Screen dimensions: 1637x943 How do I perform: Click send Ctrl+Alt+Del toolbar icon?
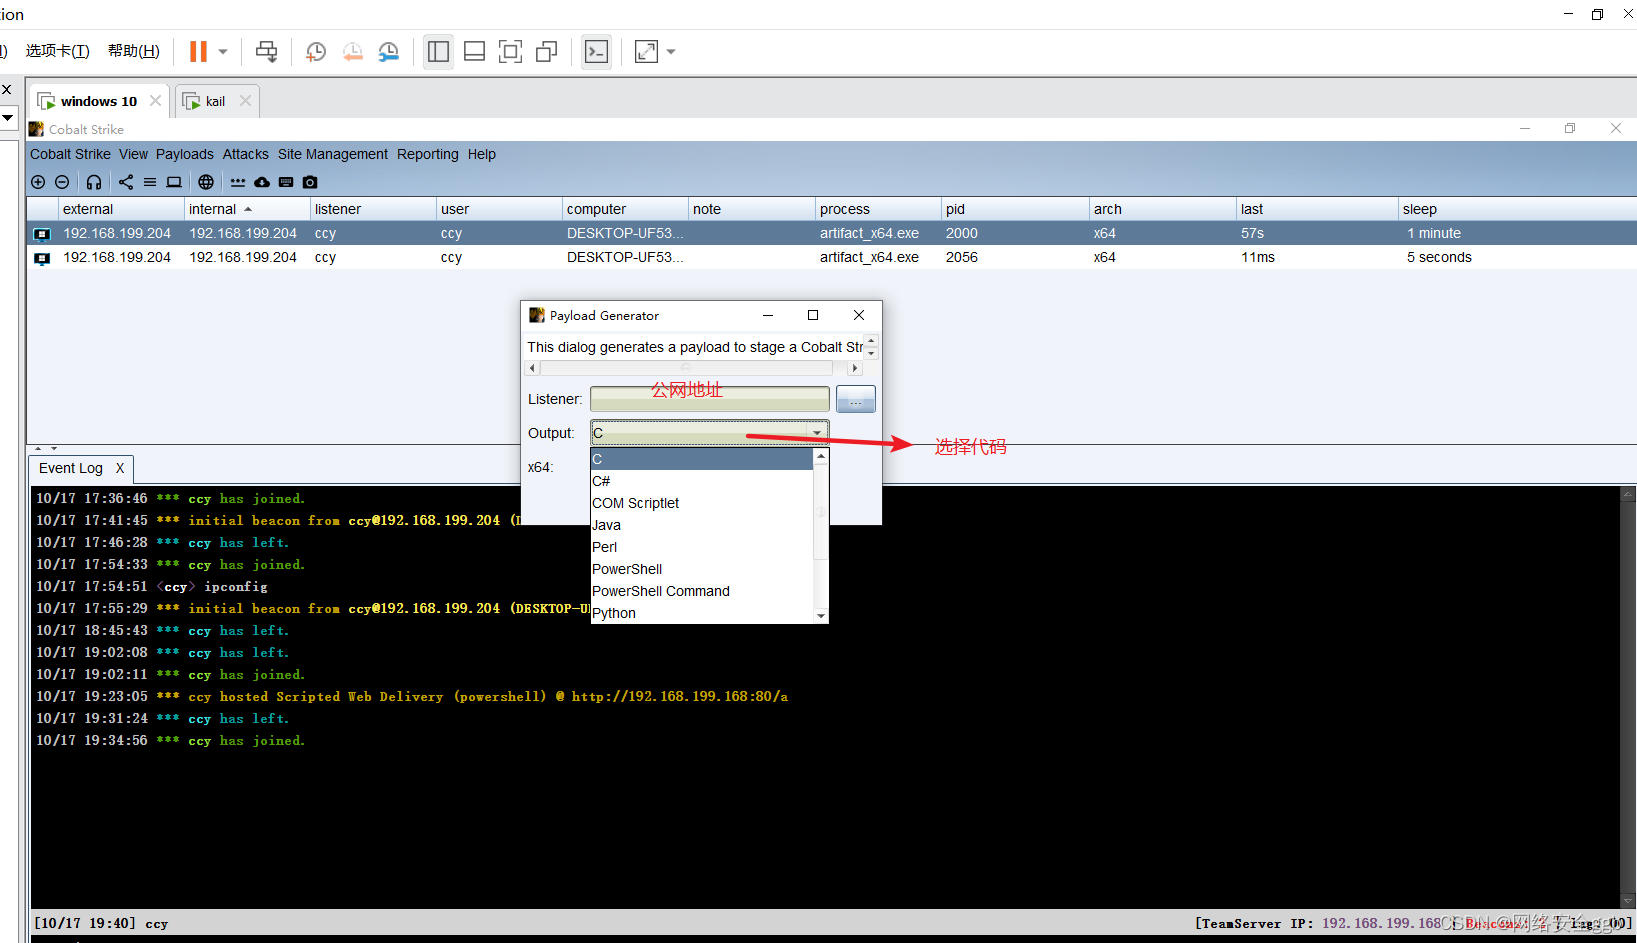point(266,51)
